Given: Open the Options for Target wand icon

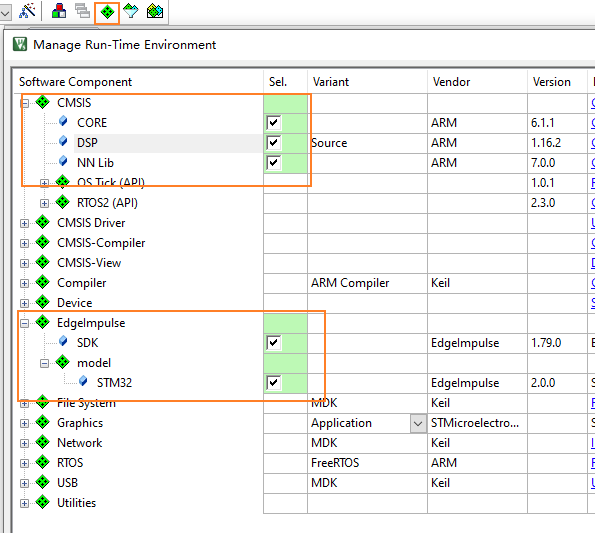Looking at the screenshot, I should pyautogui.click(x=27, y=11).
